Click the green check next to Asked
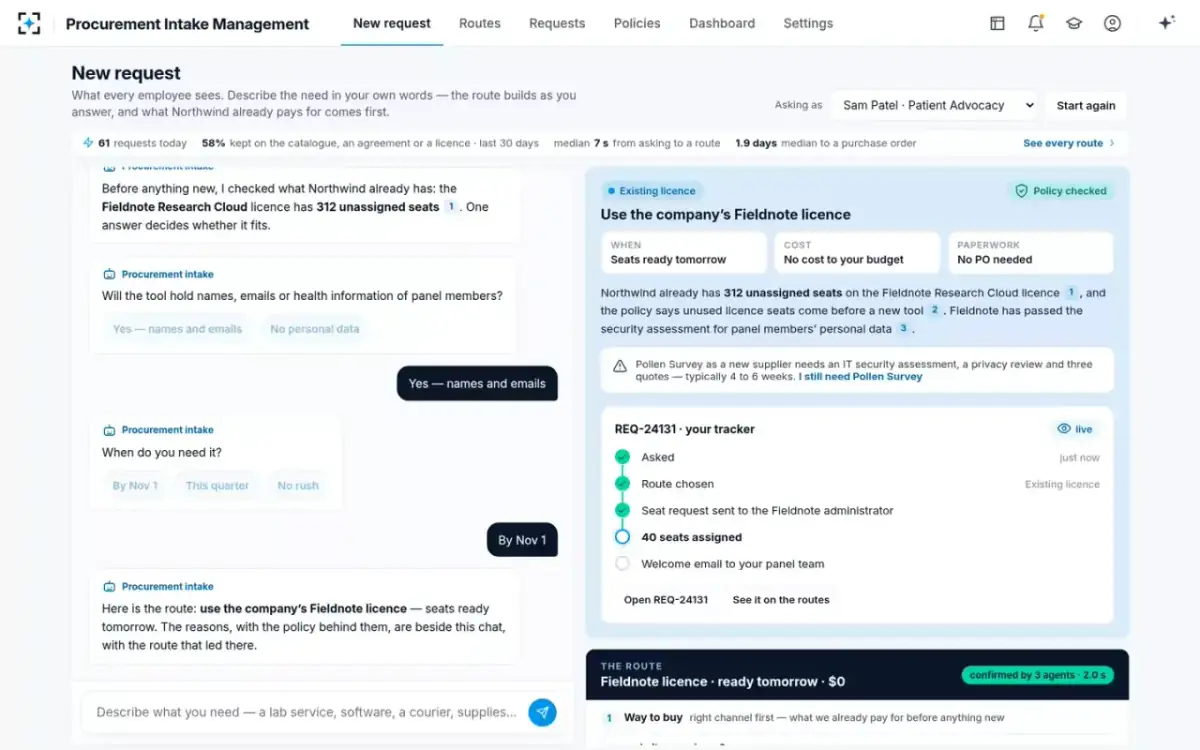This screenshot has height=750, width=1200. [x=623, y=457]
